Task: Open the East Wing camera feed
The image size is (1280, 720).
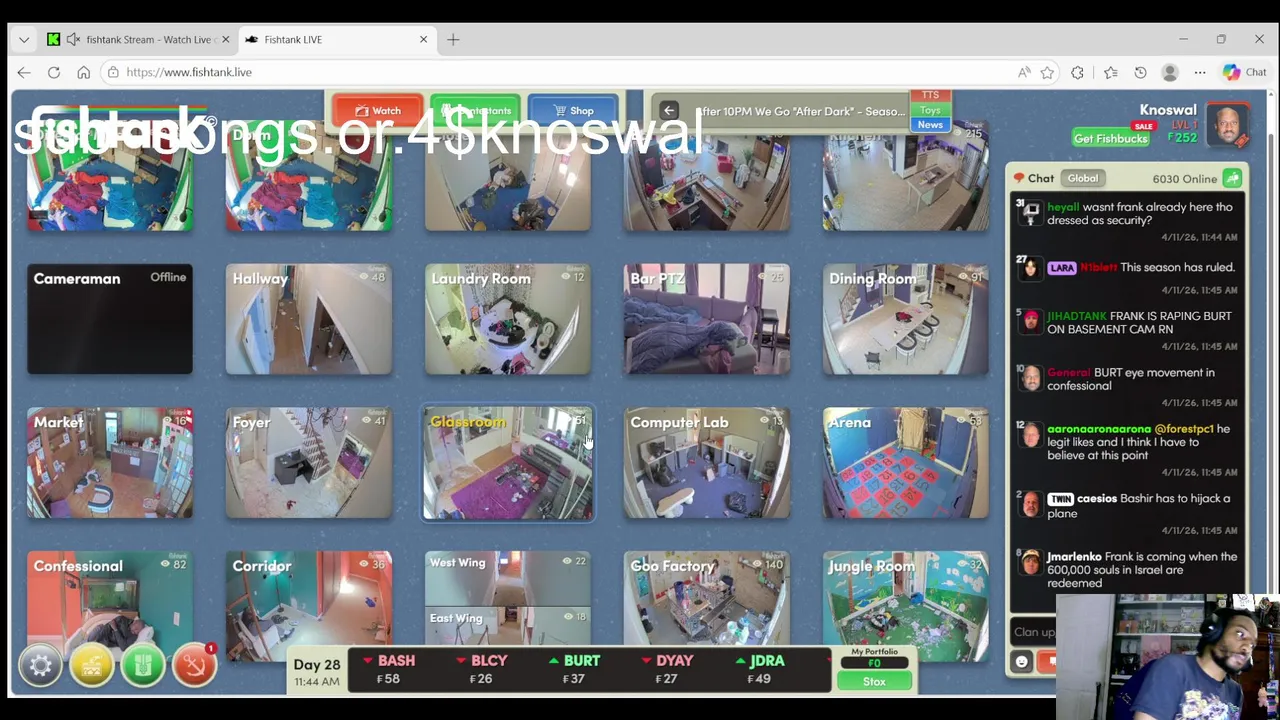Action: pyautogui.click(x=508, y=628)
